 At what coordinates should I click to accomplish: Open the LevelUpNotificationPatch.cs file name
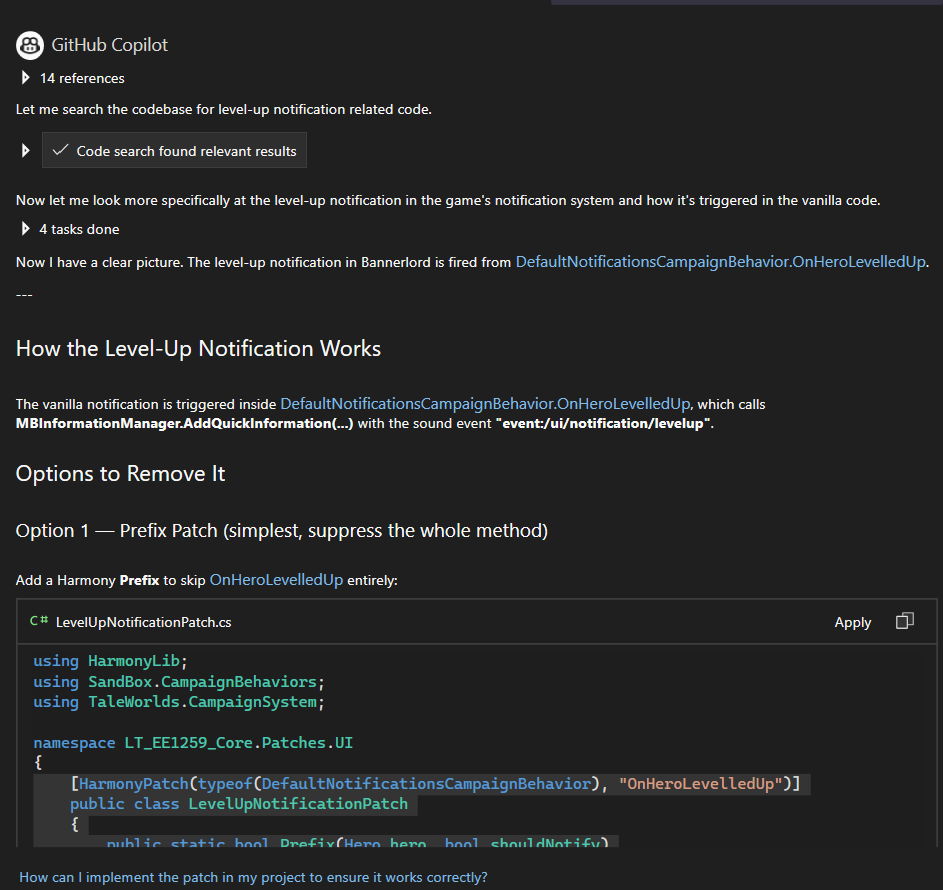143,622
